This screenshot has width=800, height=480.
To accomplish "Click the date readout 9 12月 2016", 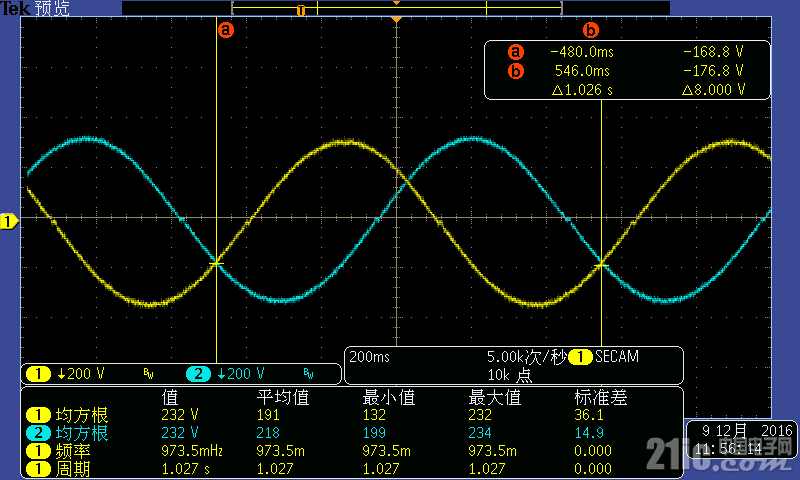I will 746,431.
